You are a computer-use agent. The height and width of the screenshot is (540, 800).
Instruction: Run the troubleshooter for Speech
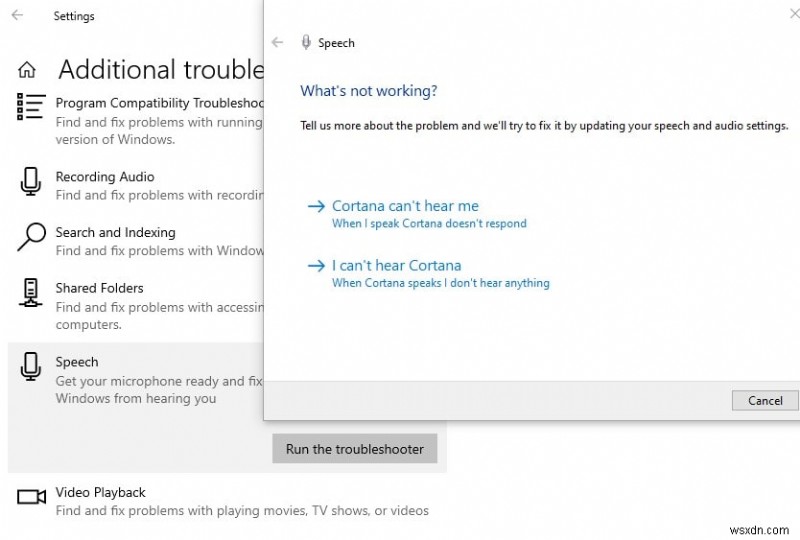coord(355,449)
